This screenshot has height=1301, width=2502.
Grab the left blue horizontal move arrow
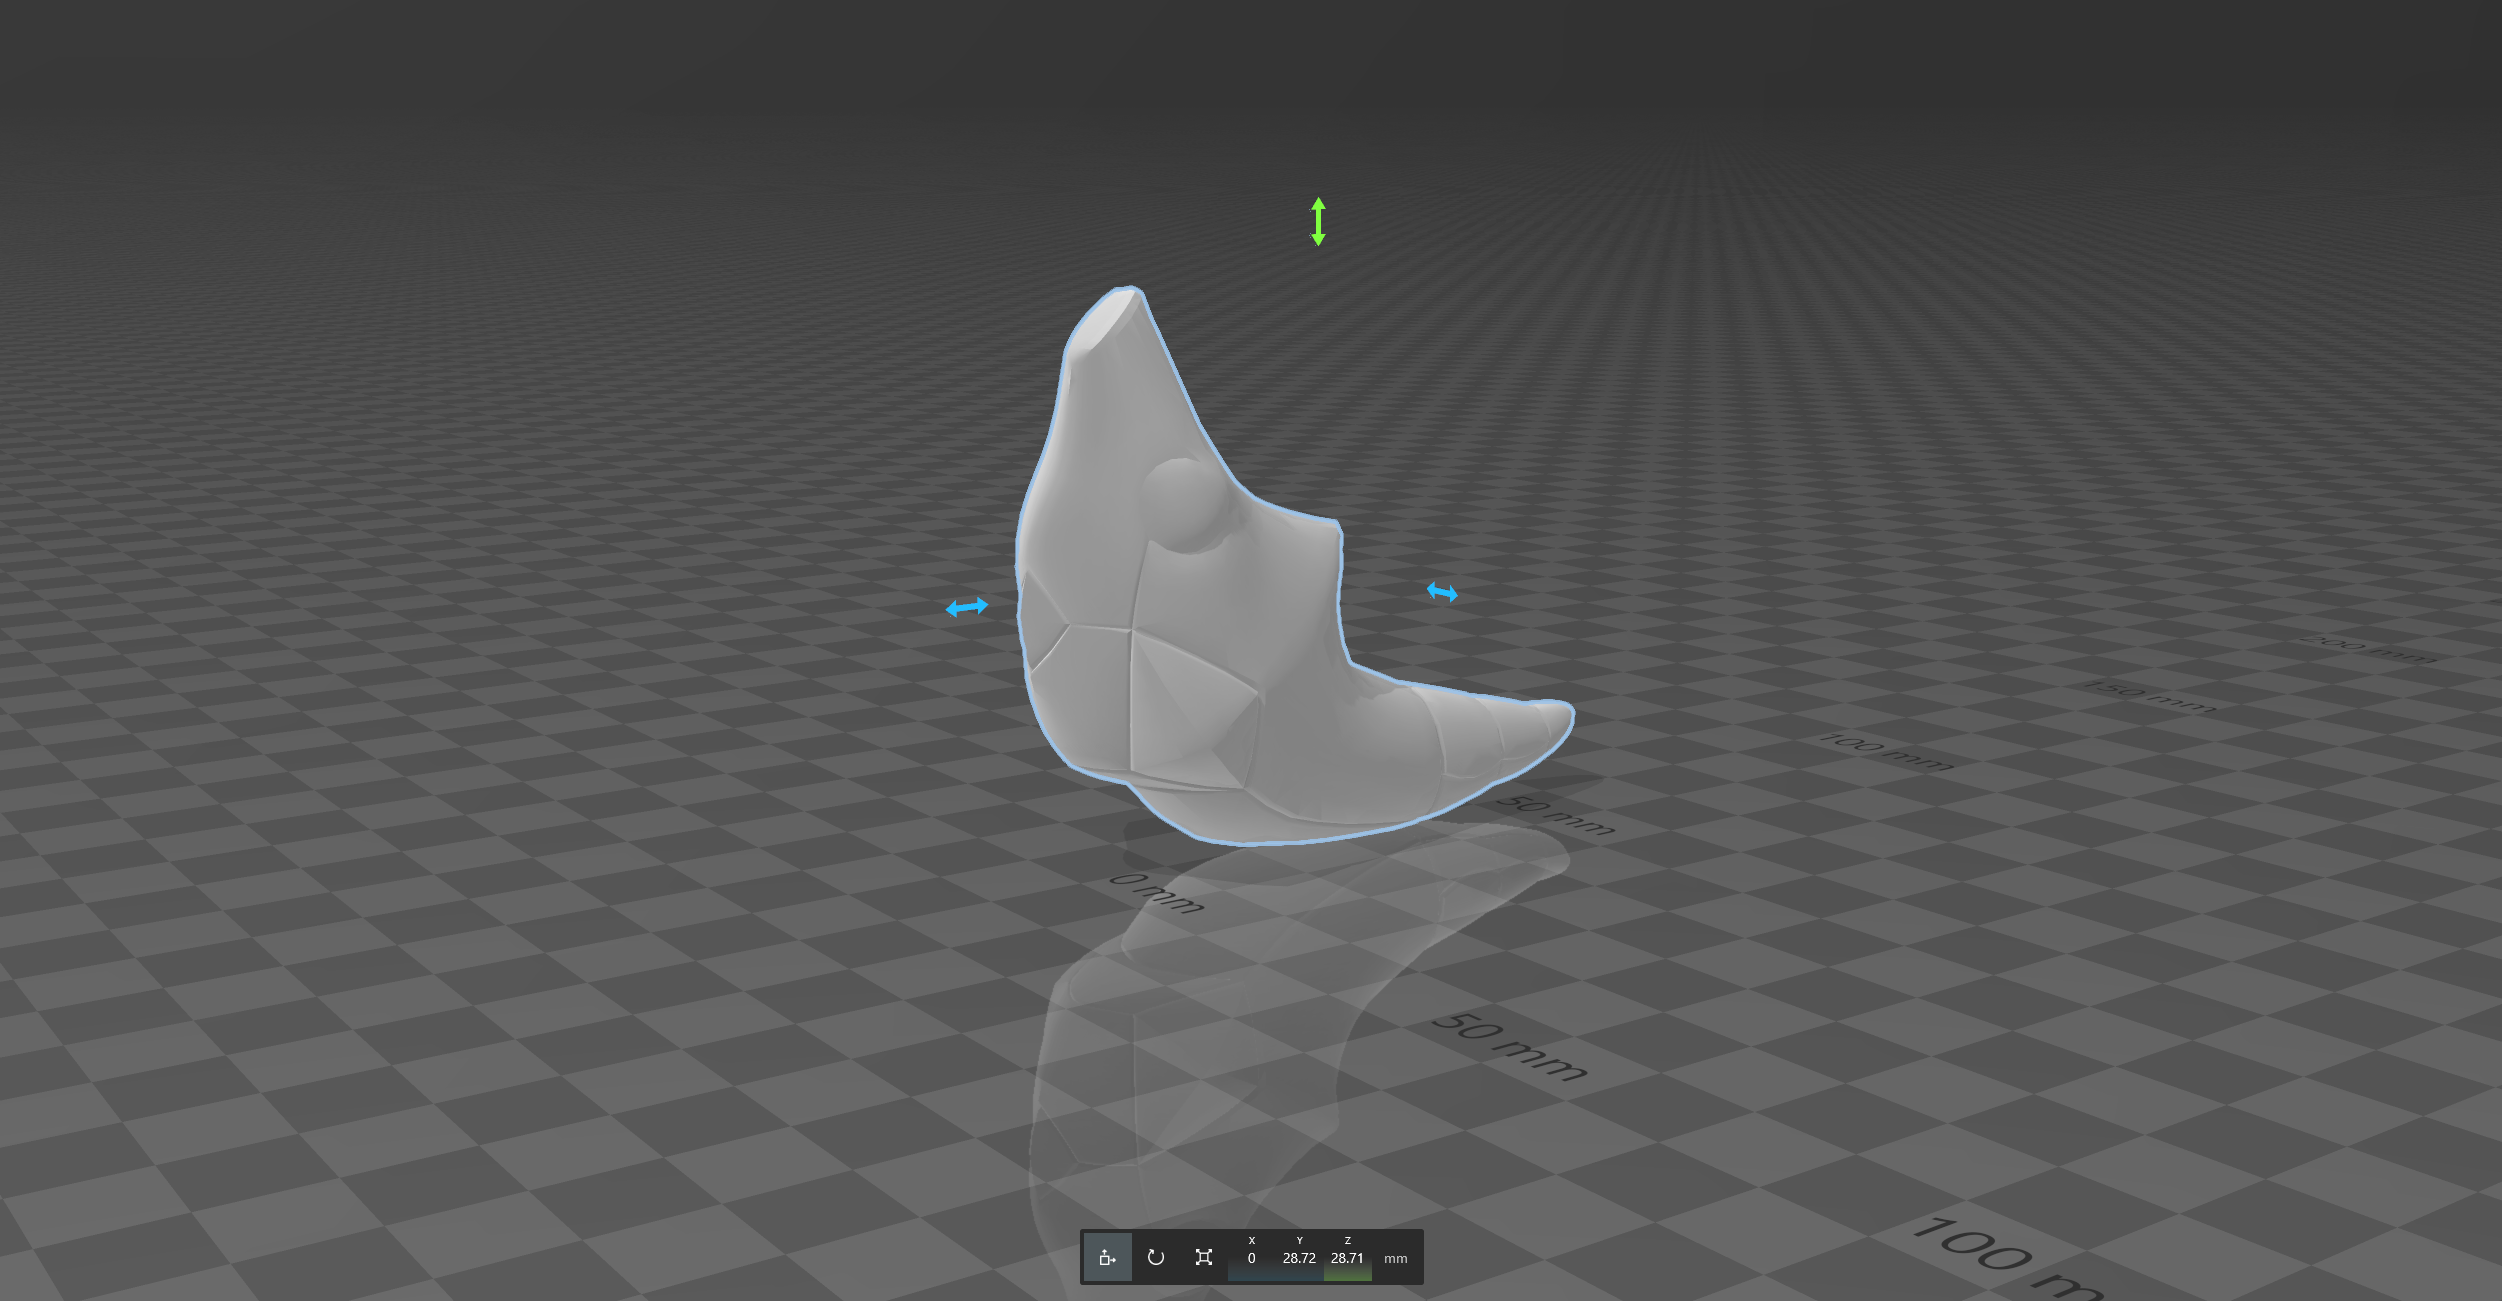(966, 607)
